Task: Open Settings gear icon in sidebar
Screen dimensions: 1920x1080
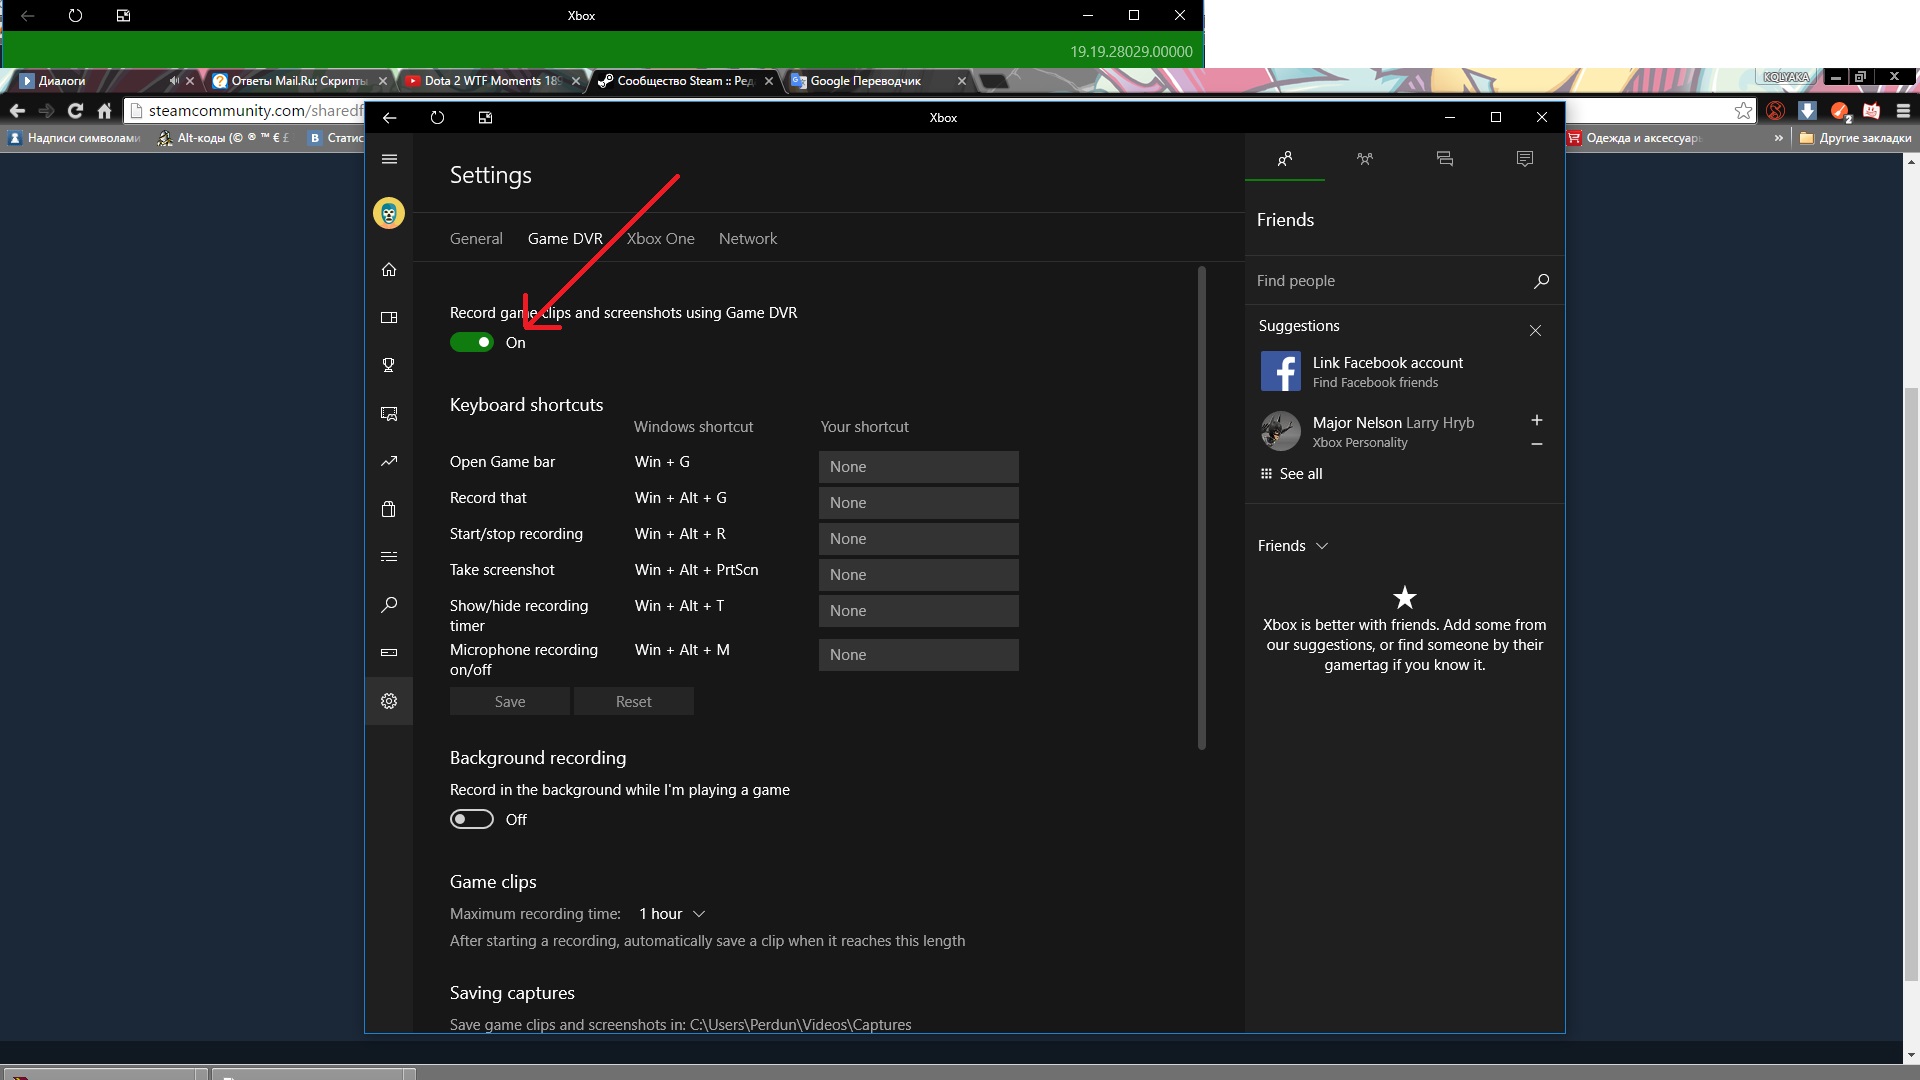Action: pyautogui.click(x=389, y=701)
